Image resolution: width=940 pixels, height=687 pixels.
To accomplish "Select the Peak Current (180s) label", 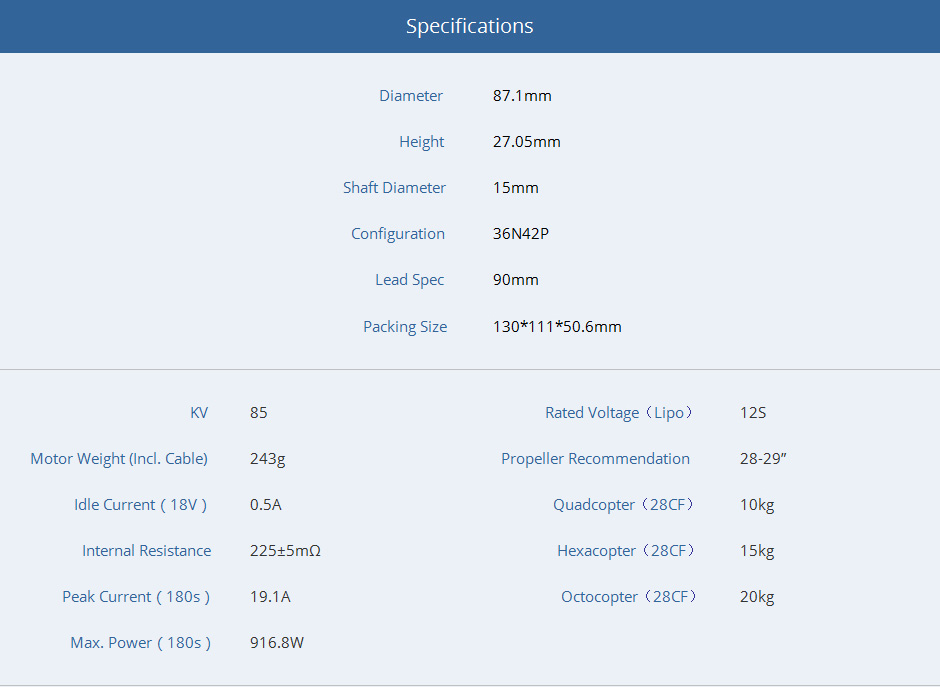I will [x=136, y=597].
